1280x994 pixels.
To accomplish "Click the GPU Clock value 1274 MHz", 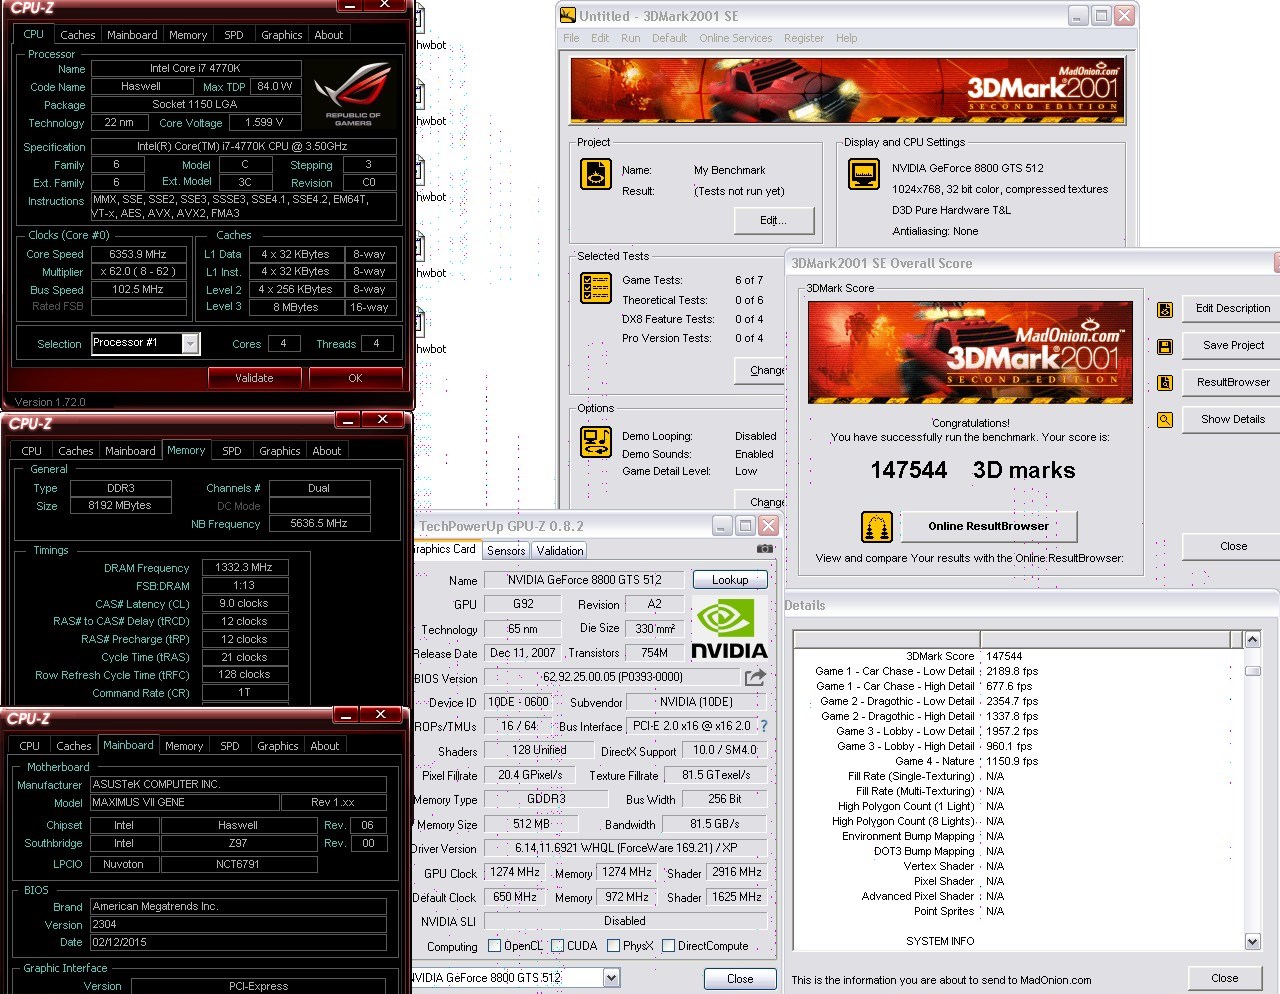I will pos(515,872).
